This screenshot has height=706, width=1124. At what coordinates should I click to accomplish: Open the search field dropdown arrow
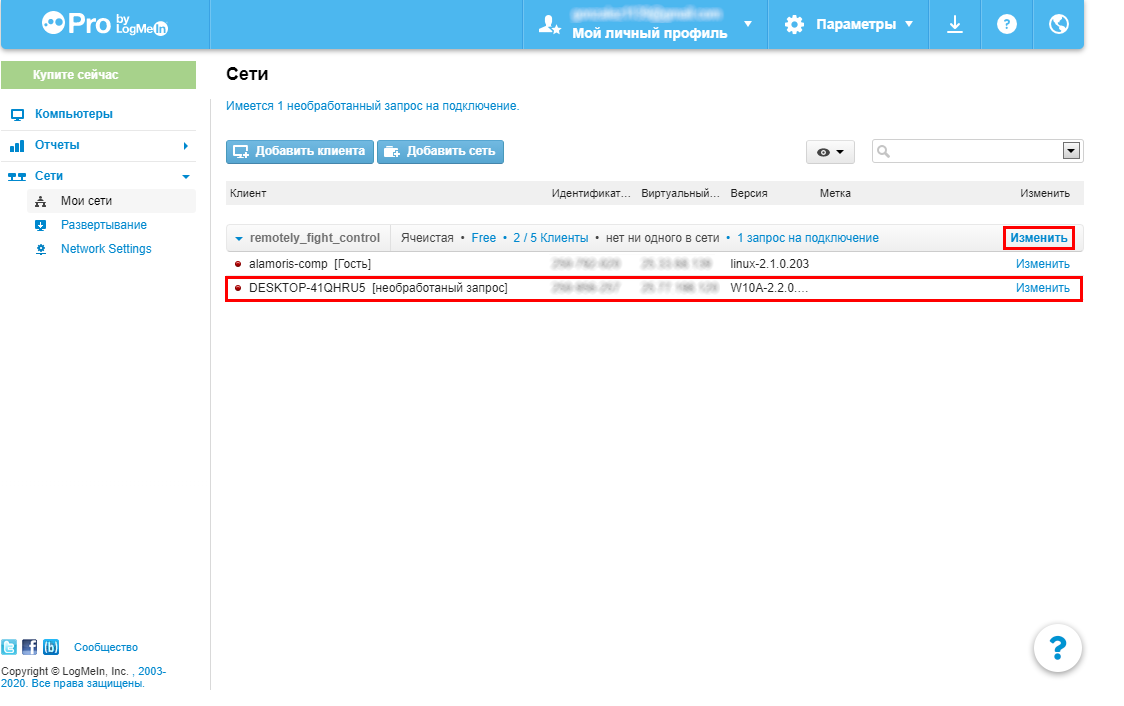pyautogui.click(x=1071, y=151)
